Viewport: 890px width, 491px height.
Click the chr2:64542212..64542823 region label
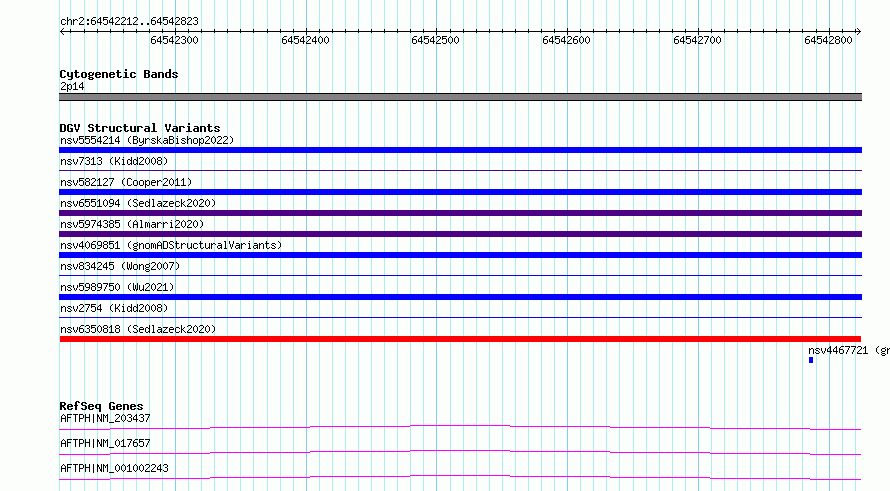click(x=129, y=21)
